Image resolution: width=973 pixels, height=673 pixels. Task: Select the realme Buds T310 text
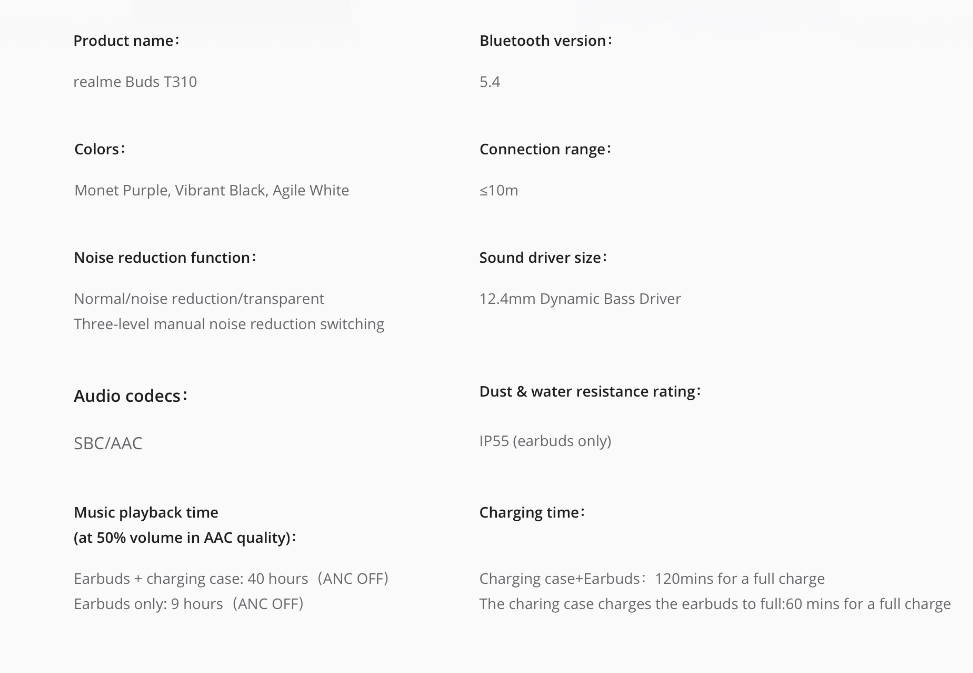pyautogui.click(x=135, y=82)
